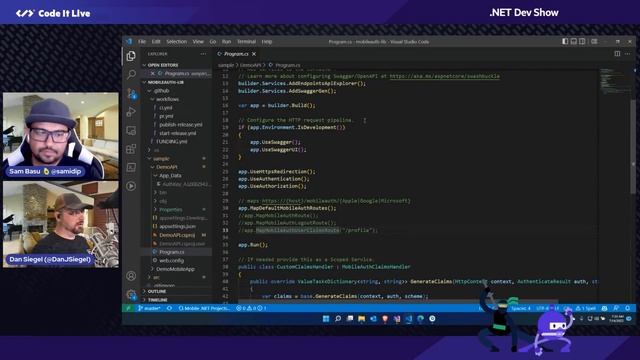
Task: Click the remote window indicator in the status bar
Action: coord(128,308)
